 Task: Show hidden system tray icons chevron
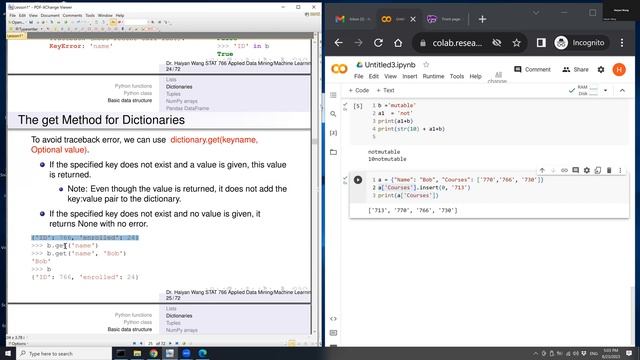click(x=535, y=353)
